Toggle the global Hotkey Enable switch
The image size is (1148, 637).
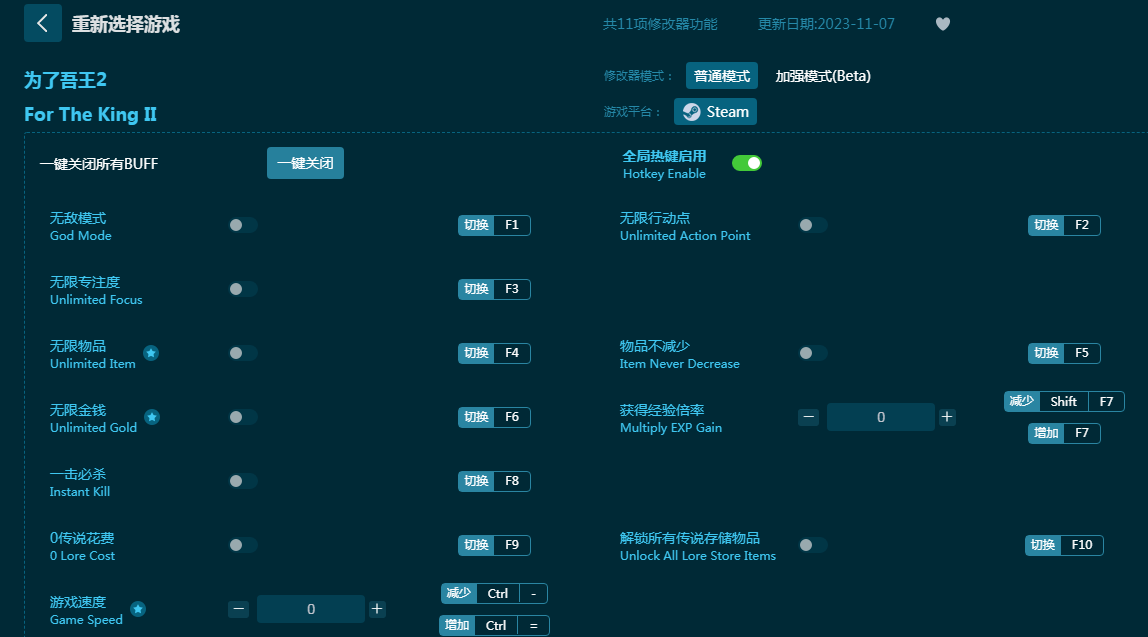[747, 163]
